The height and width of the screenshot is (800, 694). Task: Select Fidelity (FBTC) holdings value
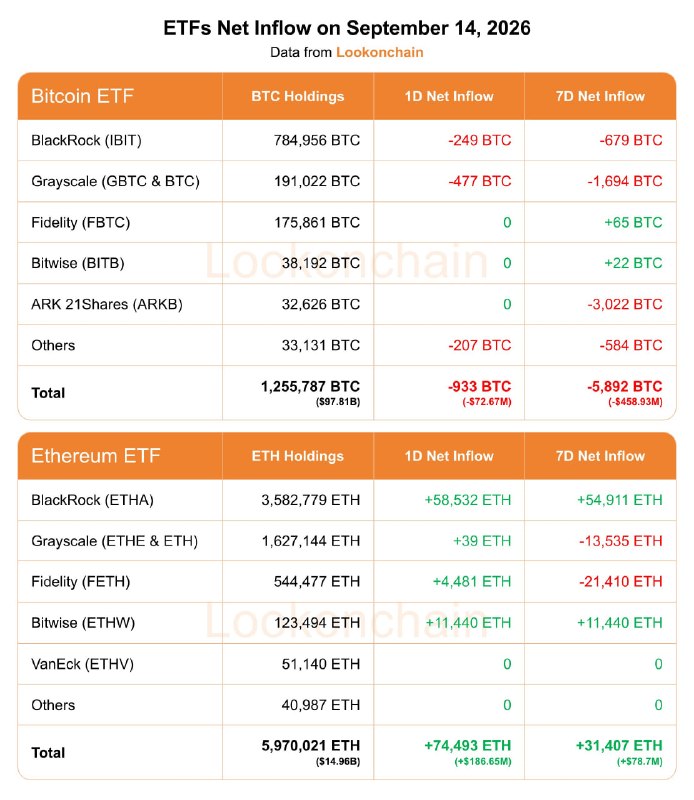coord(317,222)
